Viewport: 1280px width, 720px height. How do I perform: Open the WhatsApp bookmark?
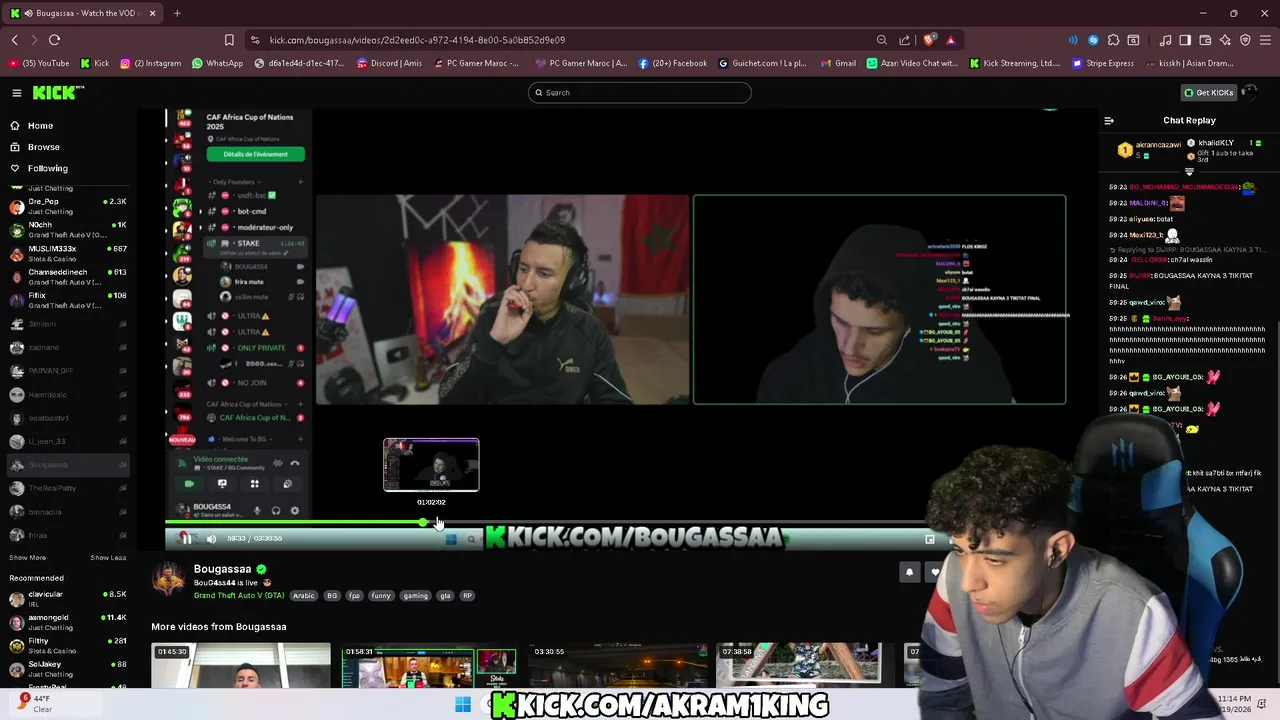pyautogui.click(x=217, y=63)
